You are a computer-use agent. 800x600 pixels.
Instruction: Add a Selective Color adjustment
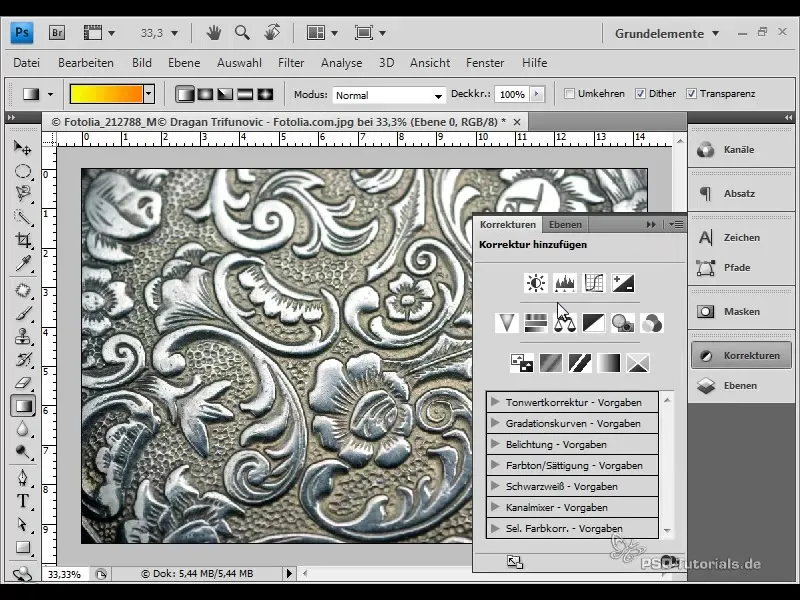point(638,363)
